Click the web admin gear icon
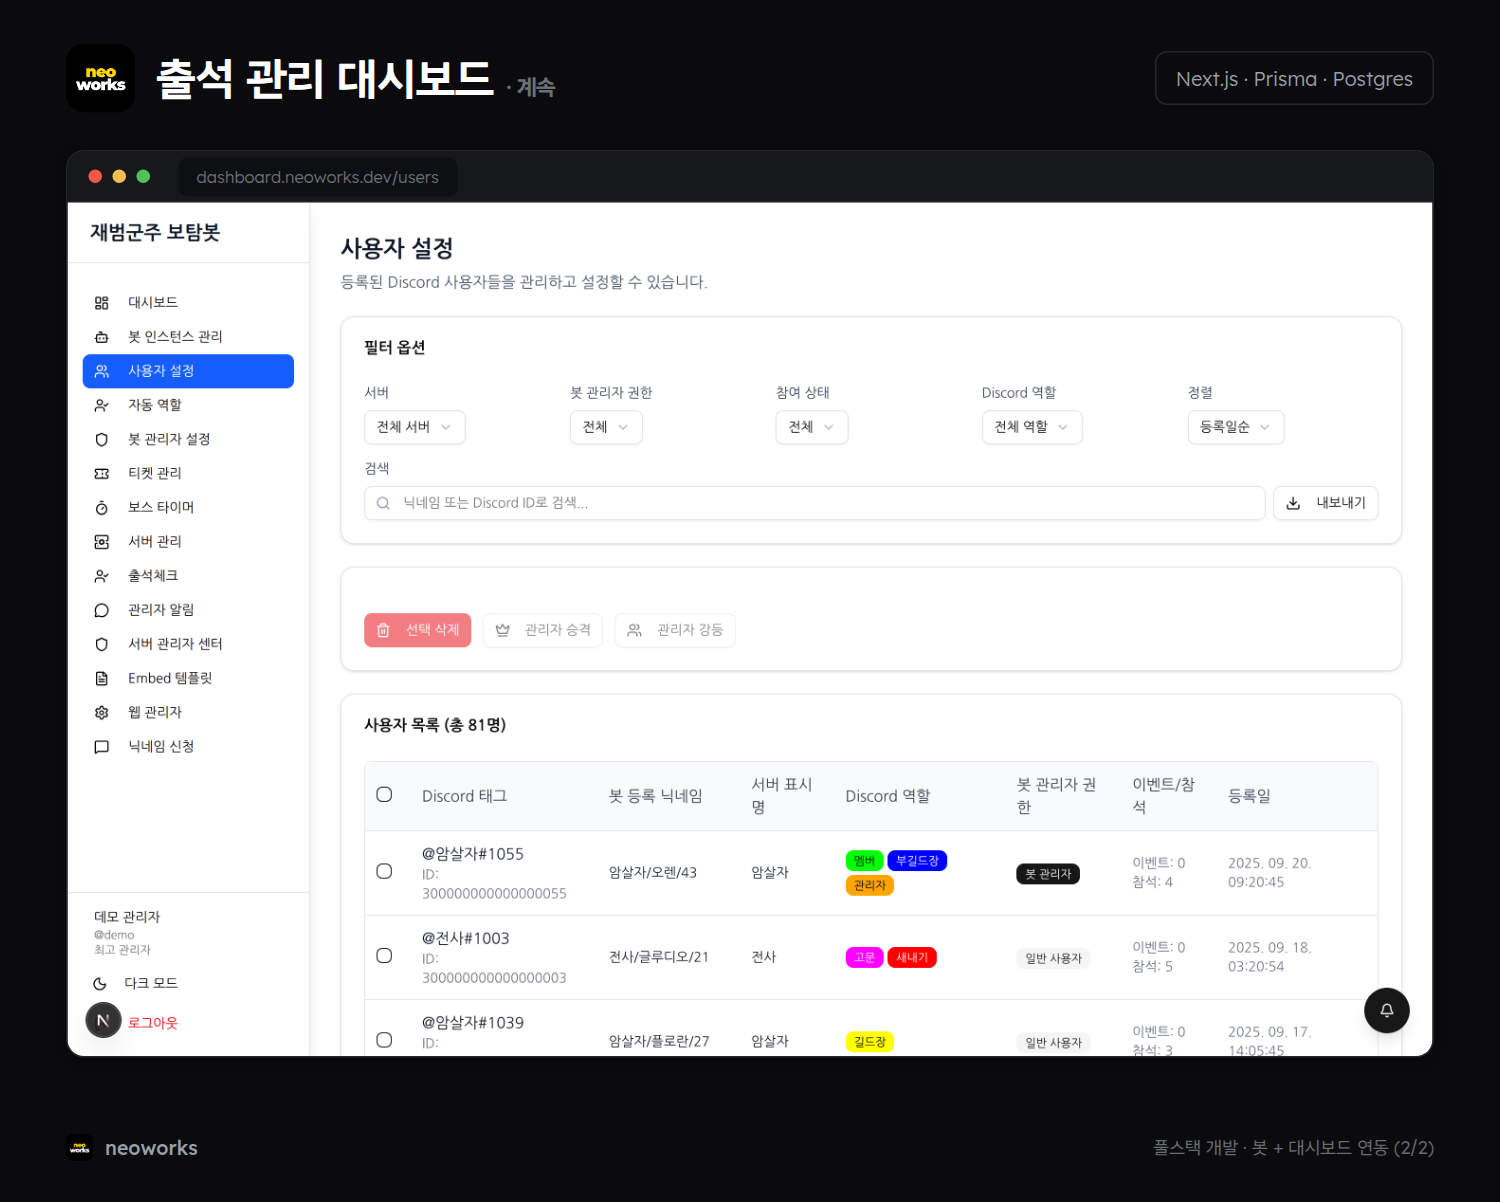The image size is (1500, 1202). click(x=101, y=713)
